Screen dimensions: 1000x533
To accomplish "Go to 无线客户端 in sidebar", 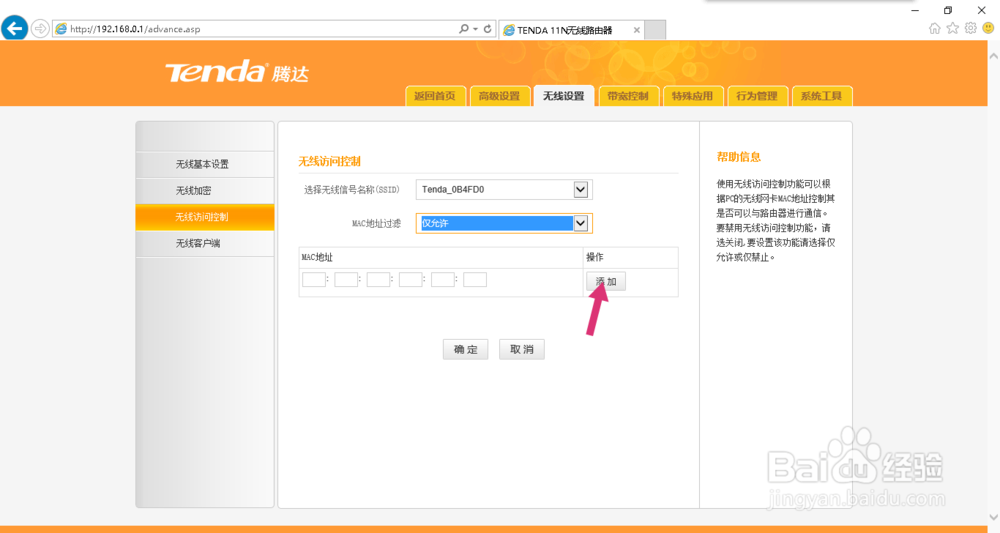I will click(x=205, y=244).
